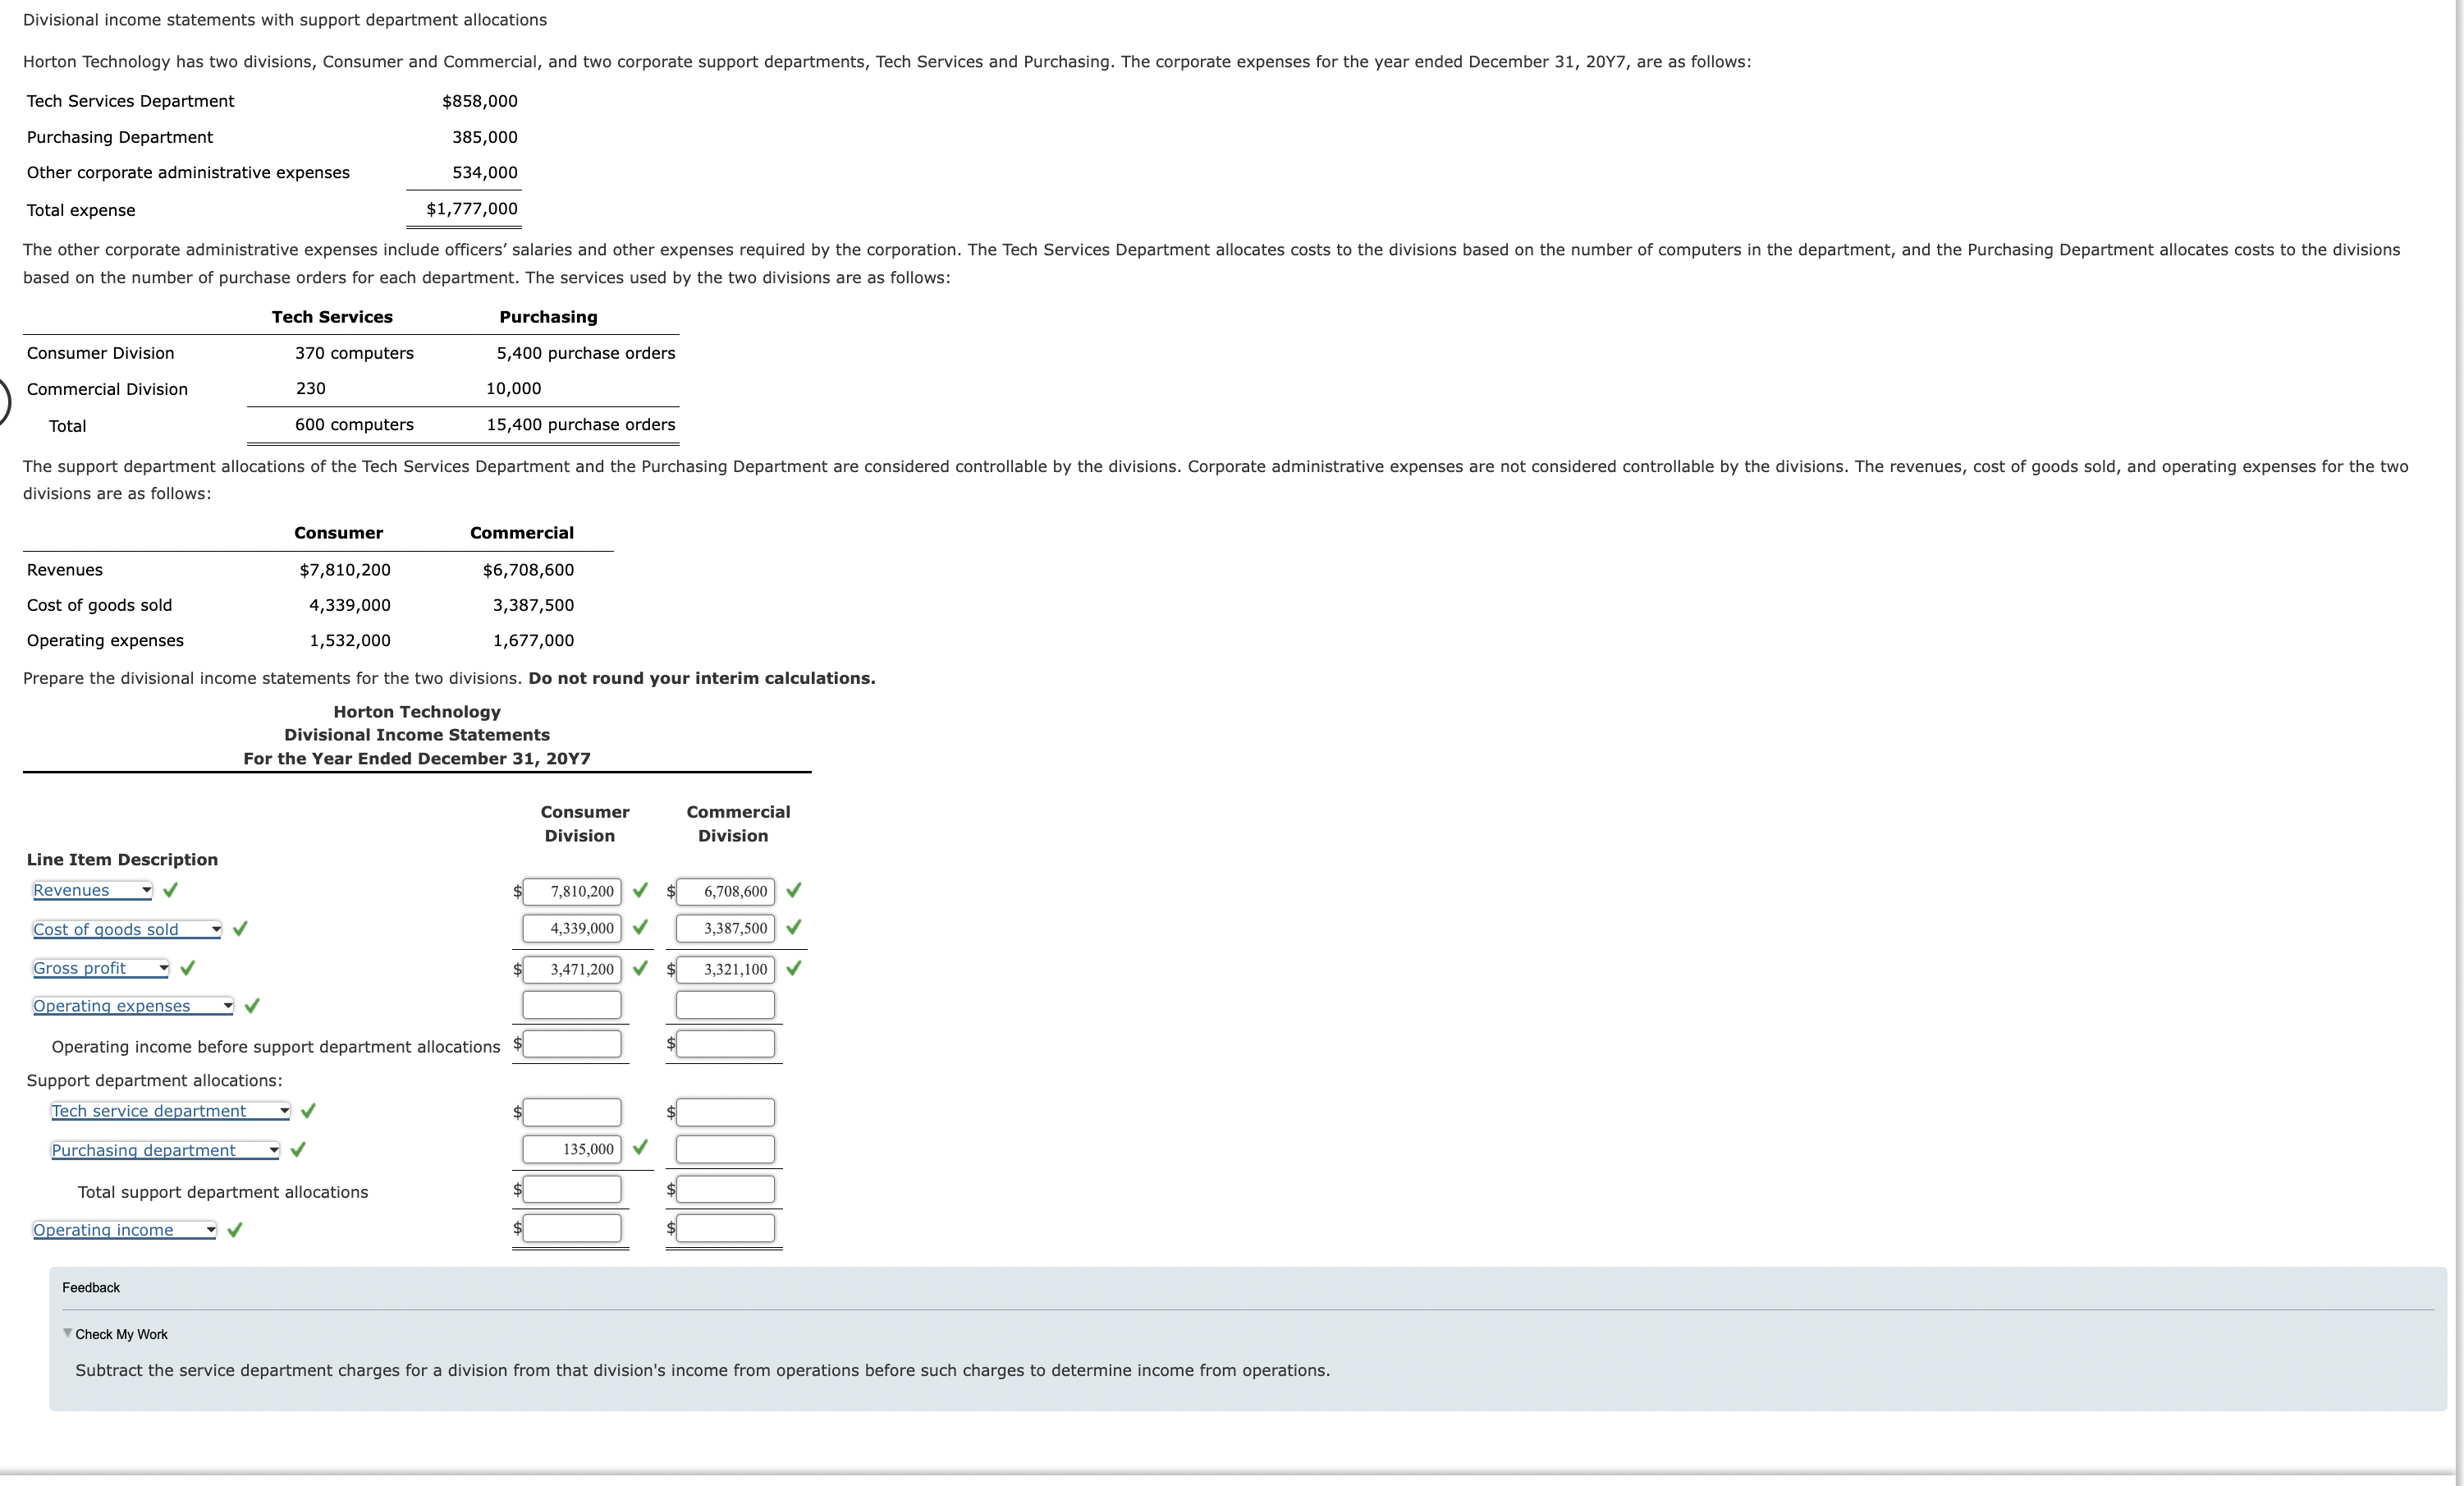Open the Gross profit dropdown
The height and width of the screenshot is (1486, 2464).
pos(101,968)
